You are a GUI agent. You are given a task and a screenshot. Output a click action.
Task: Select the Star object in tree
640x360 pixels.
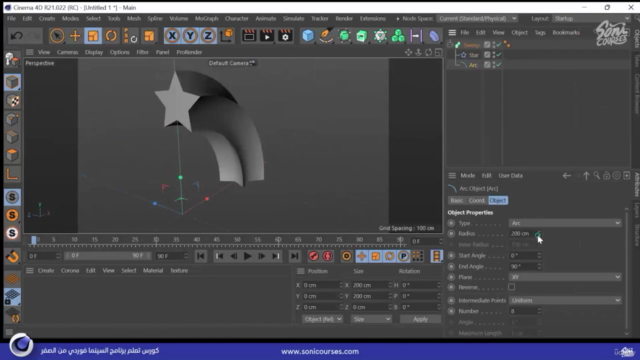(473, 55)
